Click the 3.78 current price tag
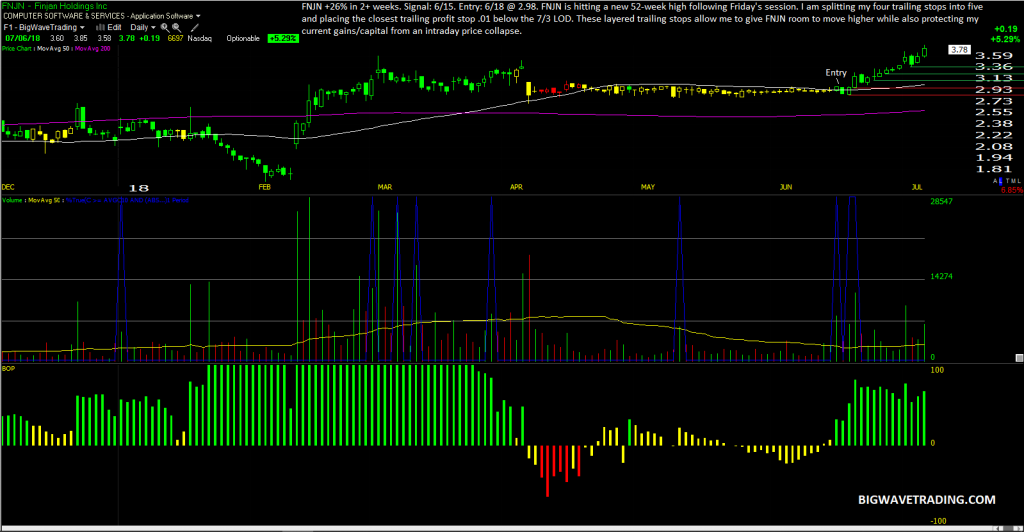 coord(959,50)
